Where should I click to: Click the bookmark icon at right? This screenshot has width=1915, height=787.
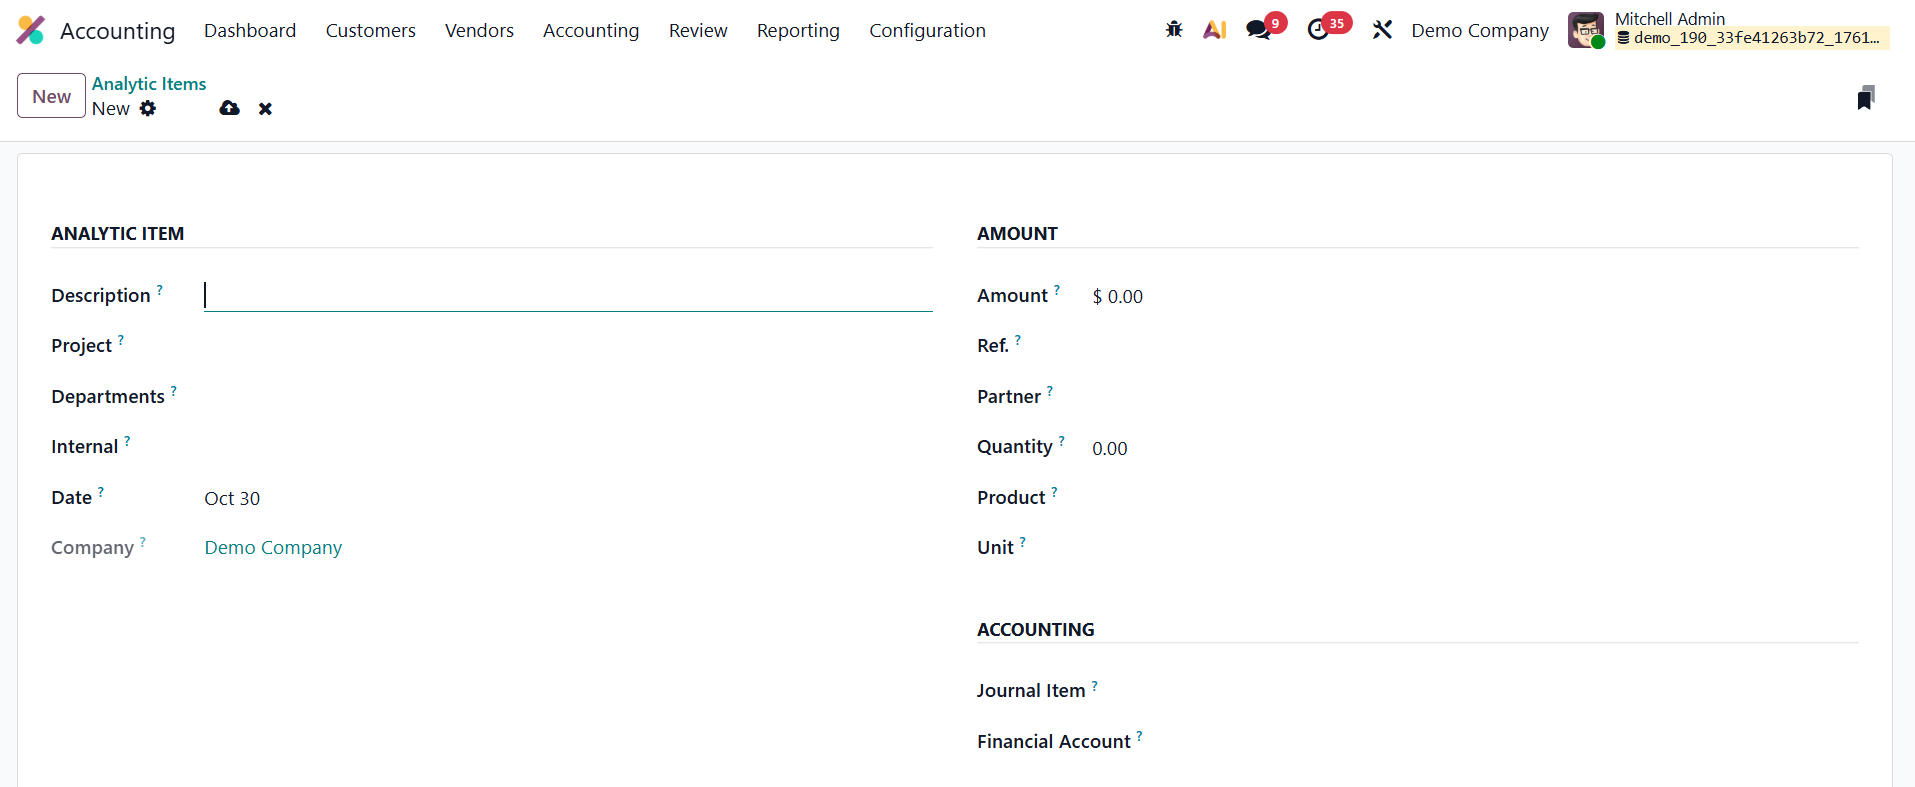click(1865, 98)
